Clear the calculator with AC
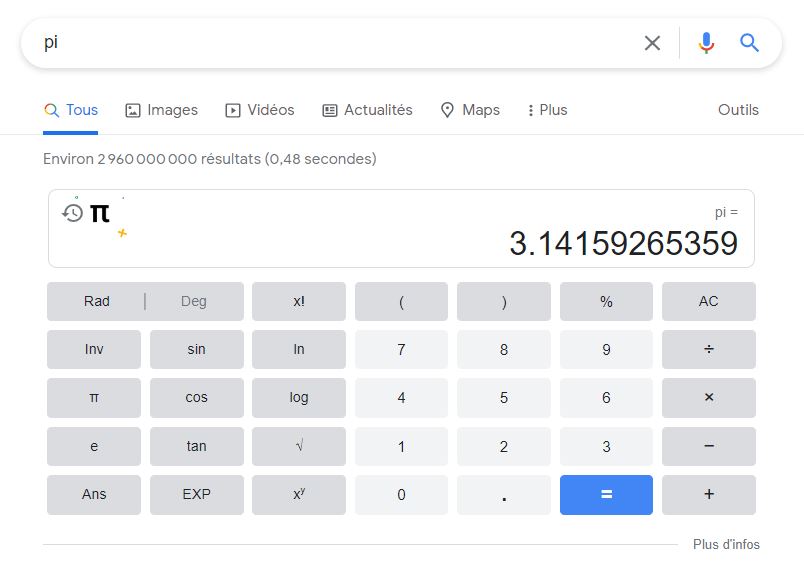Image resolution: width=804 pixels, height=566 pixels. tap(709, 301)
